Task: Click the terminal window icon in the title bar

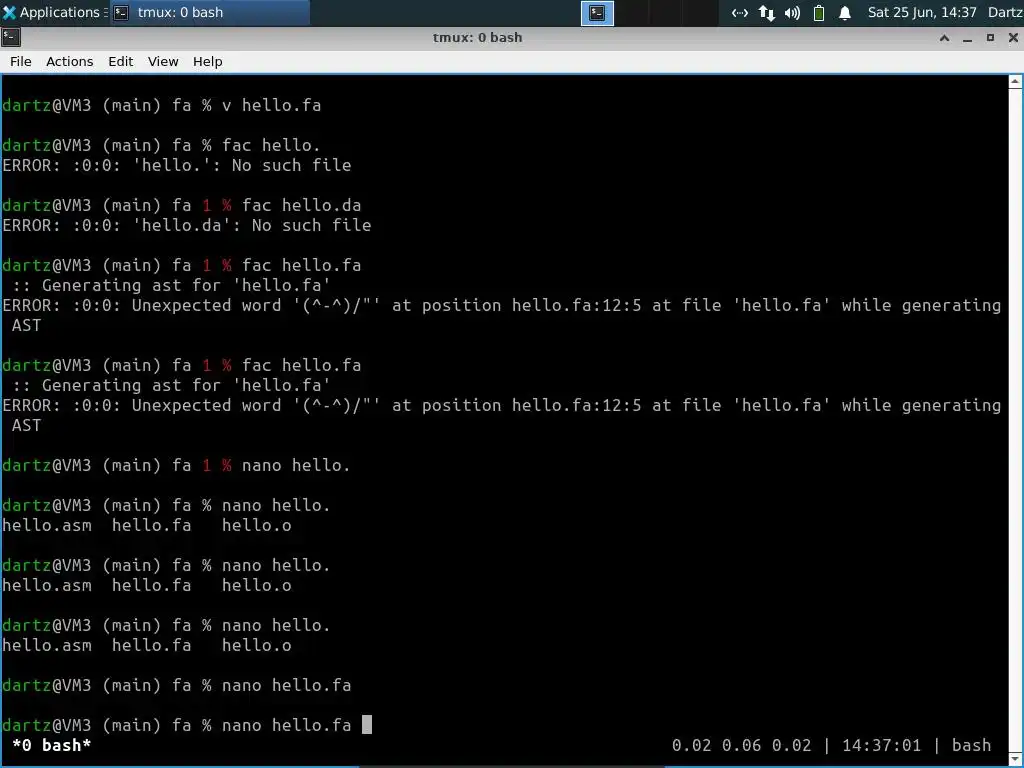Action: click(11, 38)
